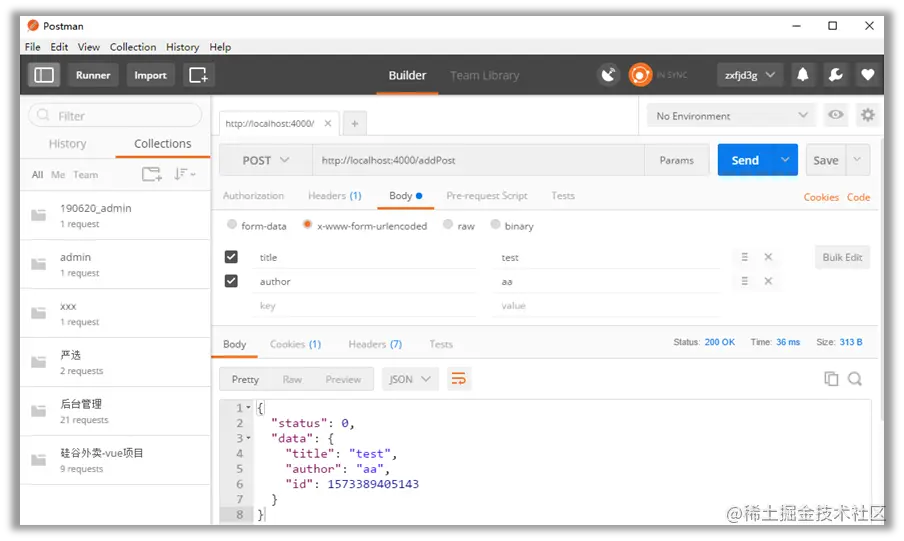Click drag handle of author row
This screenshot has height=541, width=904.
click(x=744, y=281)
